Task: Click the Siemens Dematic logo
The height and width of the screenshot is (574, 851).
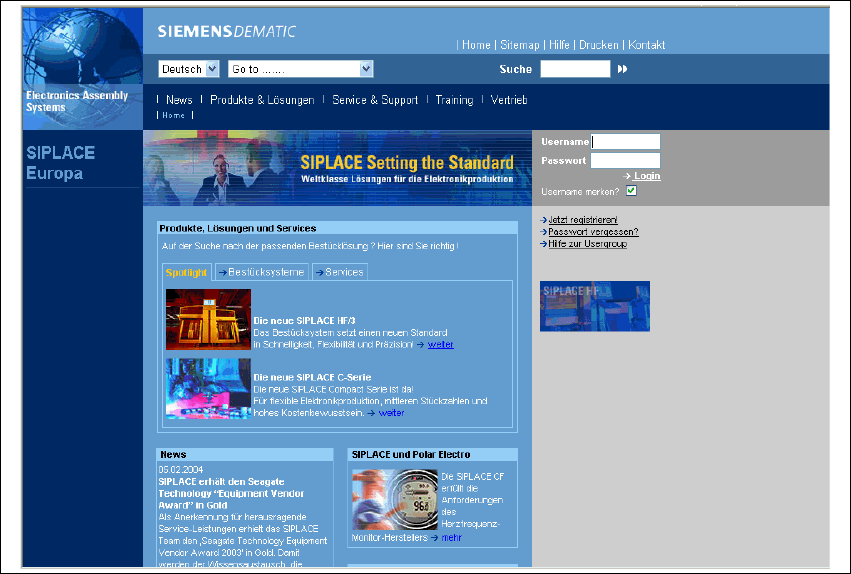Action: point(226,31)
